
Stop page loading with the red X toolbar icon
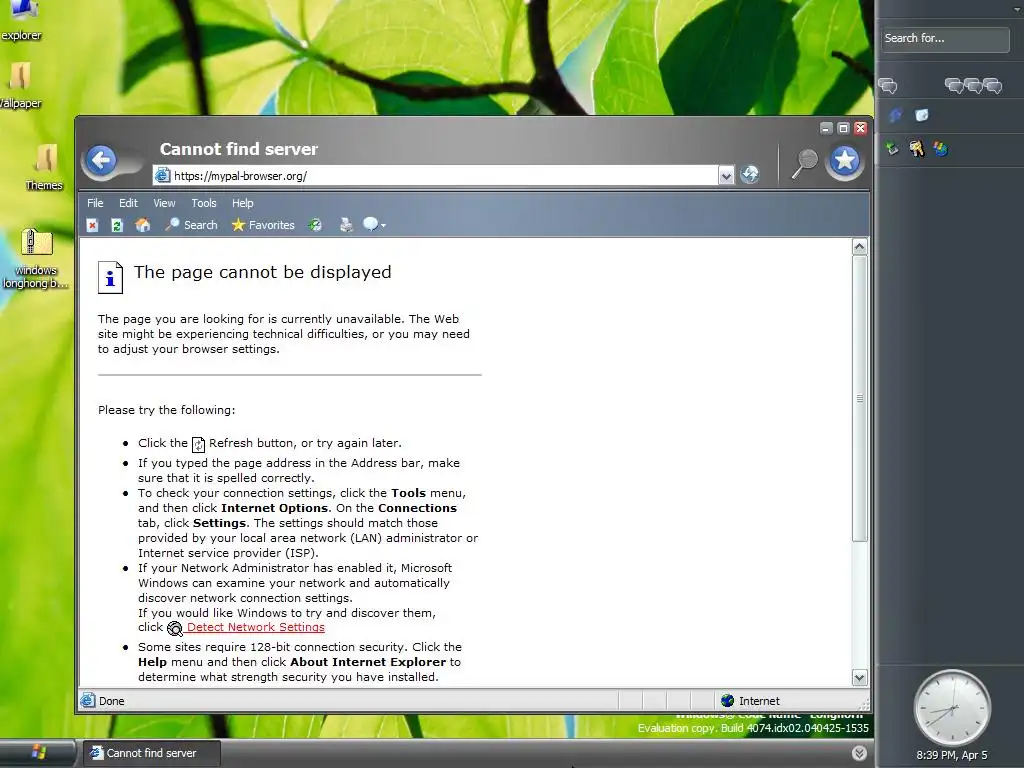tap(92, 225)
